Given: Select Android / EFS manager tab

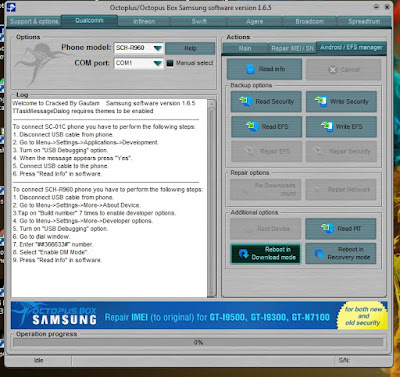Looking at the screenshot, I should (x=351, y=48).
